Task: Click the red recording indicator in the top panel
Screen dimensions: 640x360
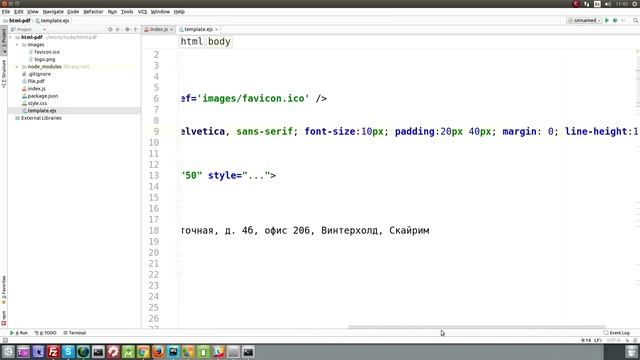Action: coord(576,4)
